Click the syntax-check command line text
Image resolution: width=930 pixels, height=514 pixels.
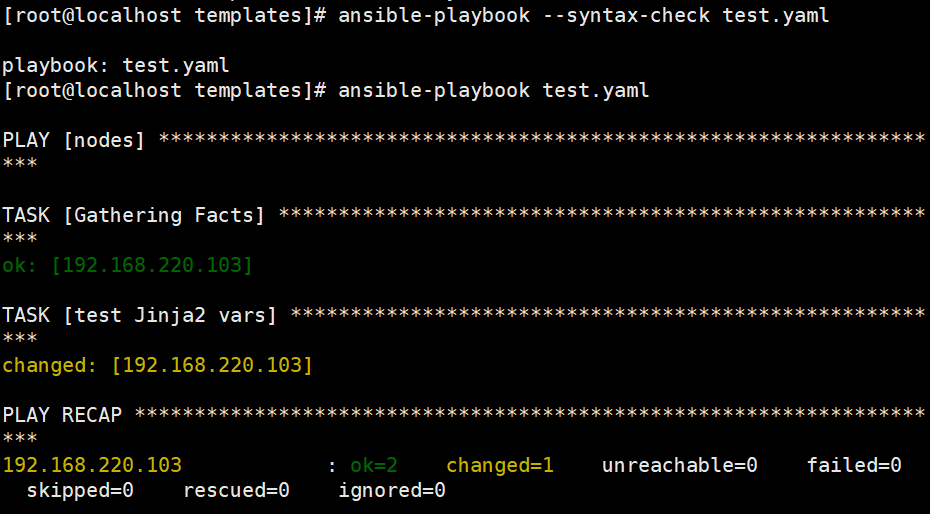(584, 15)
